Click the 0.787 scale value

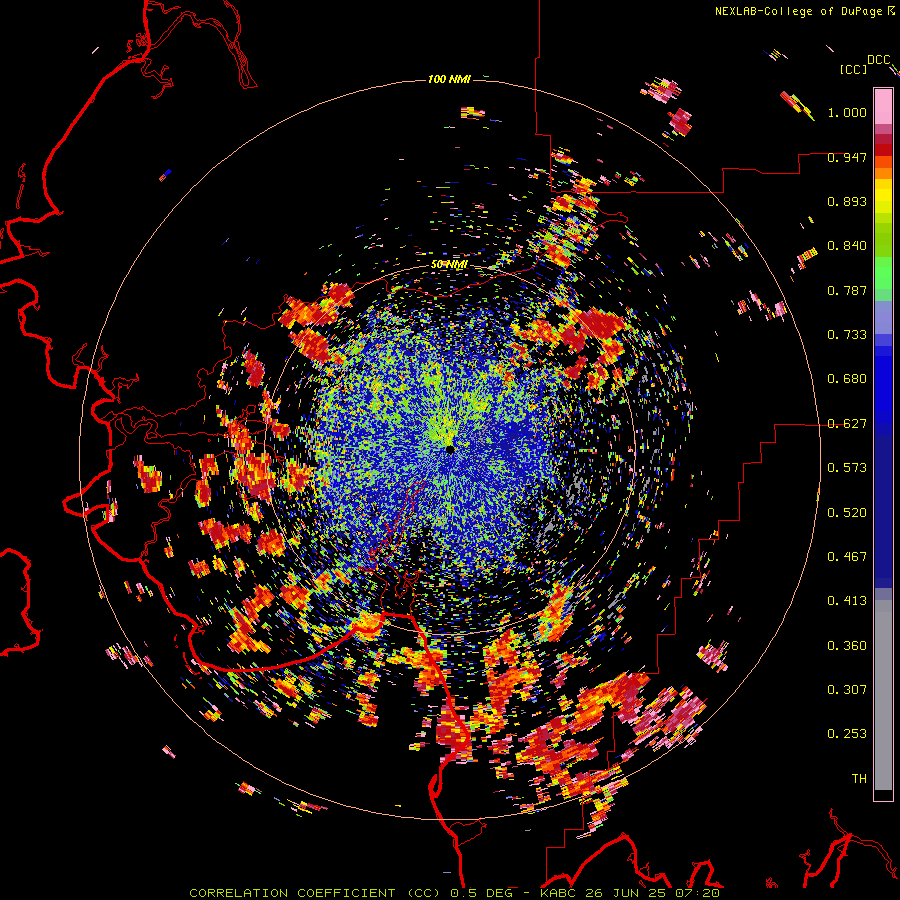click(x=847, y=290)
